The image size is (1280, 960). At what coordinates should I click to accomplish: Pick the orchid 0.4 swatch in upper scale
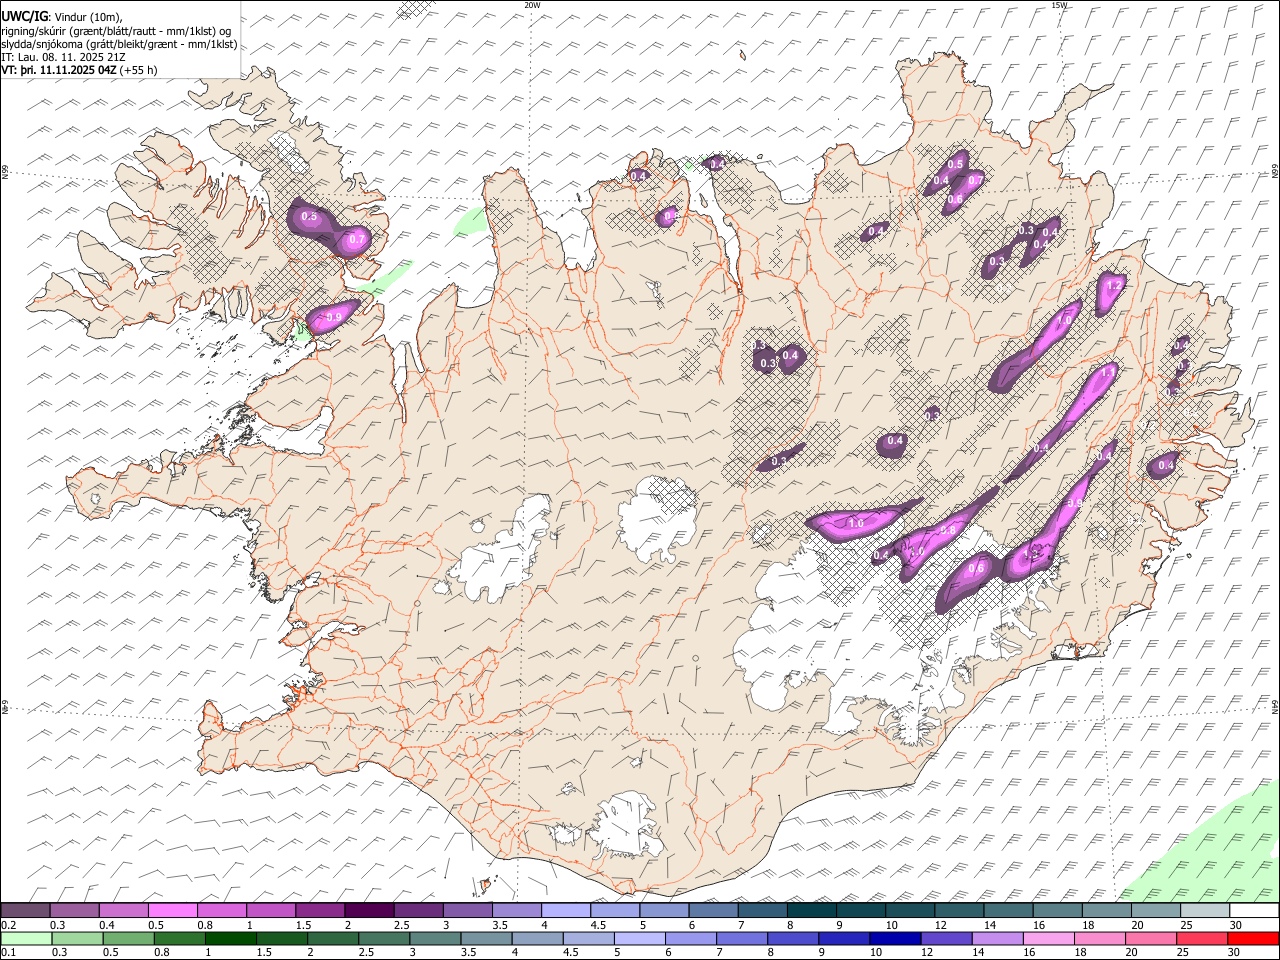pyautogui.click(x=123, y=911)
